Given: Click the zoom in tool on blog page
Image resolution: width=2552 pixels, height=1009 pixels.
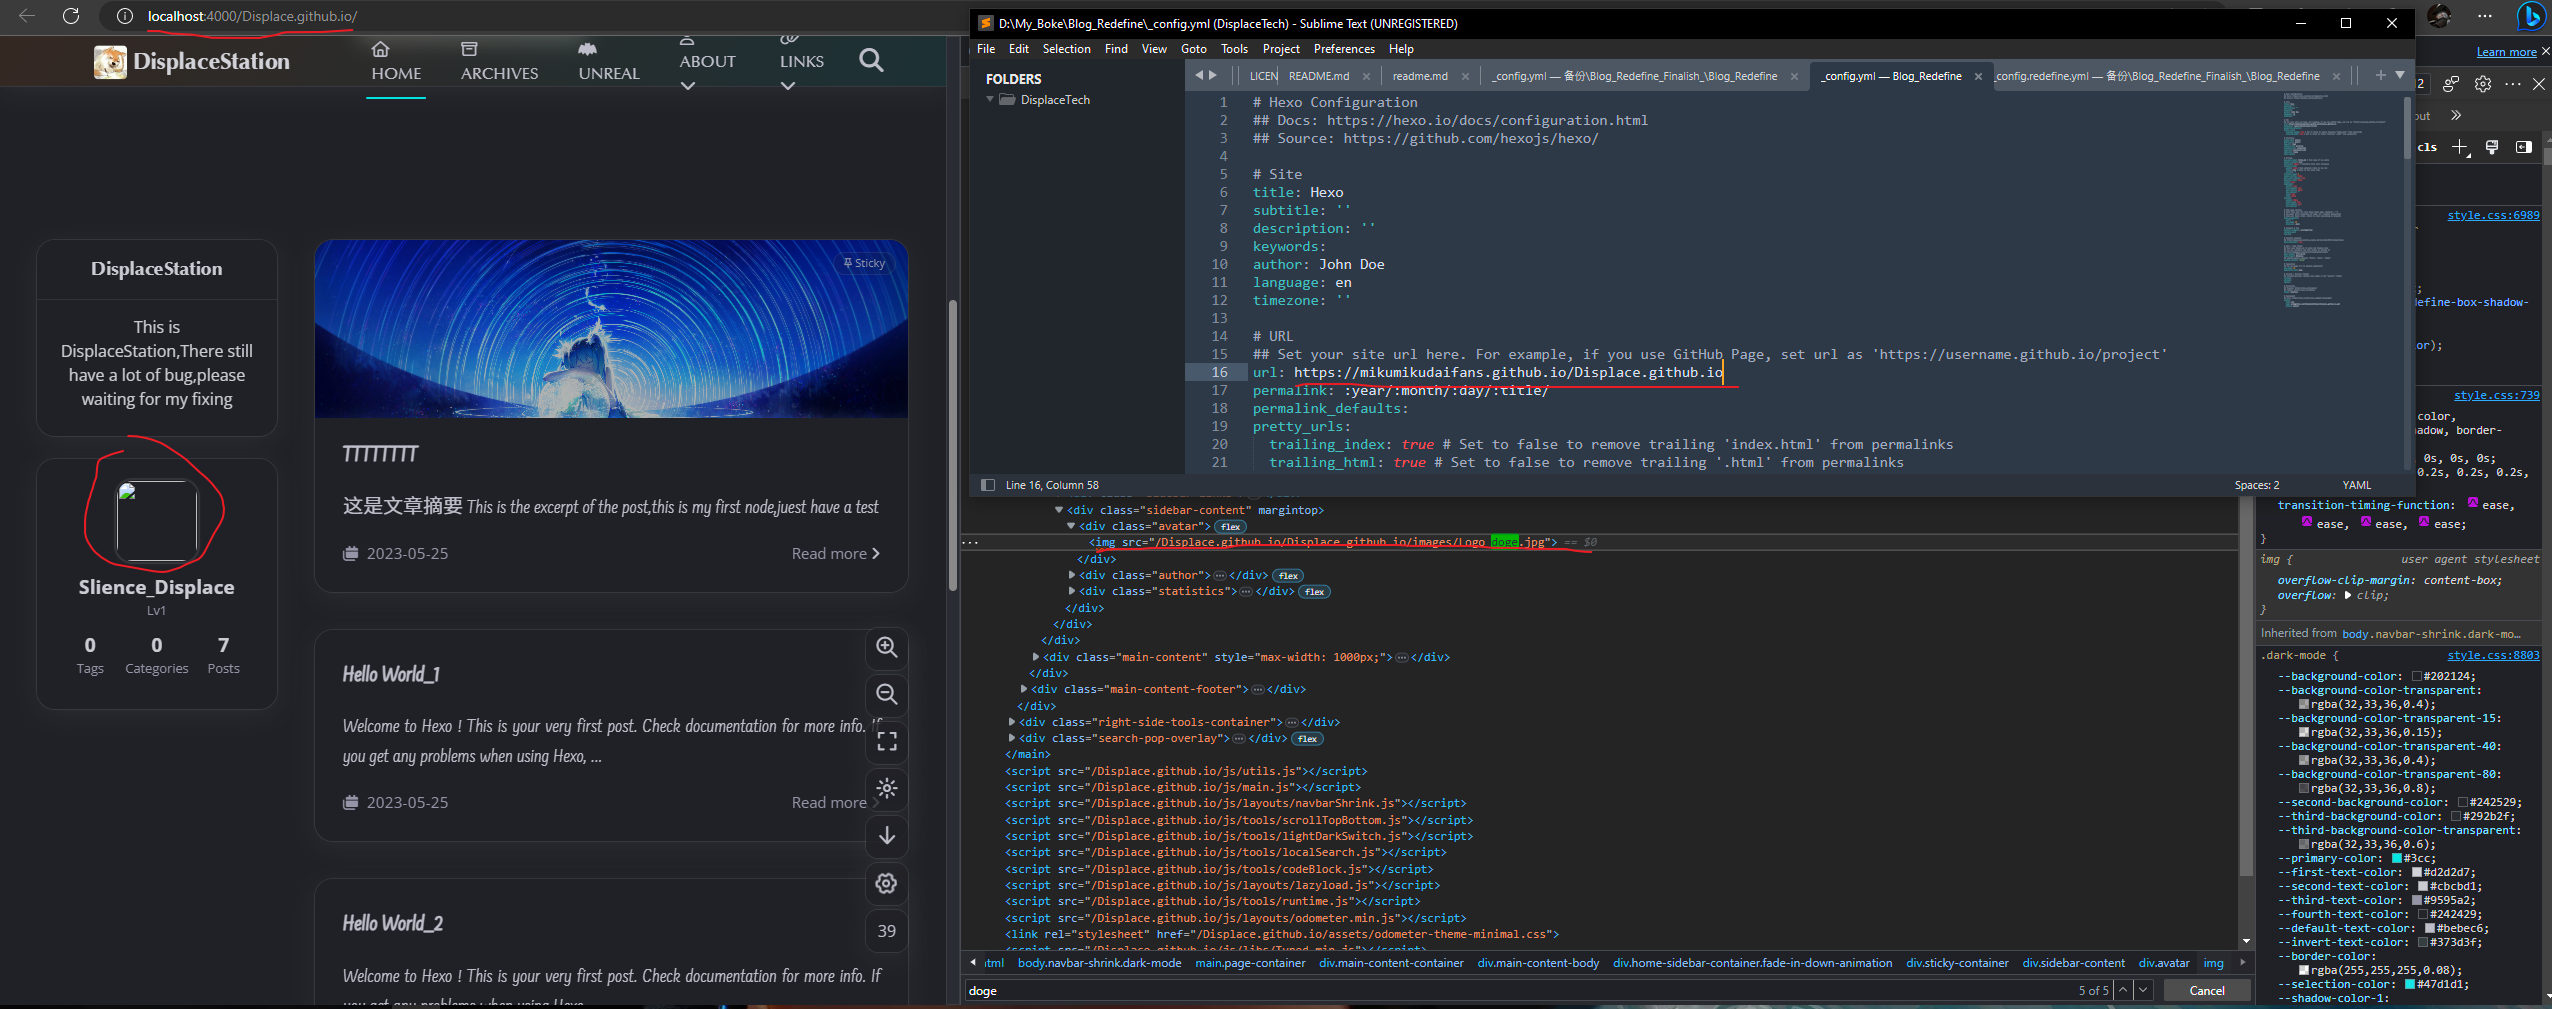Looking at the screenshot, I should 886,647.
